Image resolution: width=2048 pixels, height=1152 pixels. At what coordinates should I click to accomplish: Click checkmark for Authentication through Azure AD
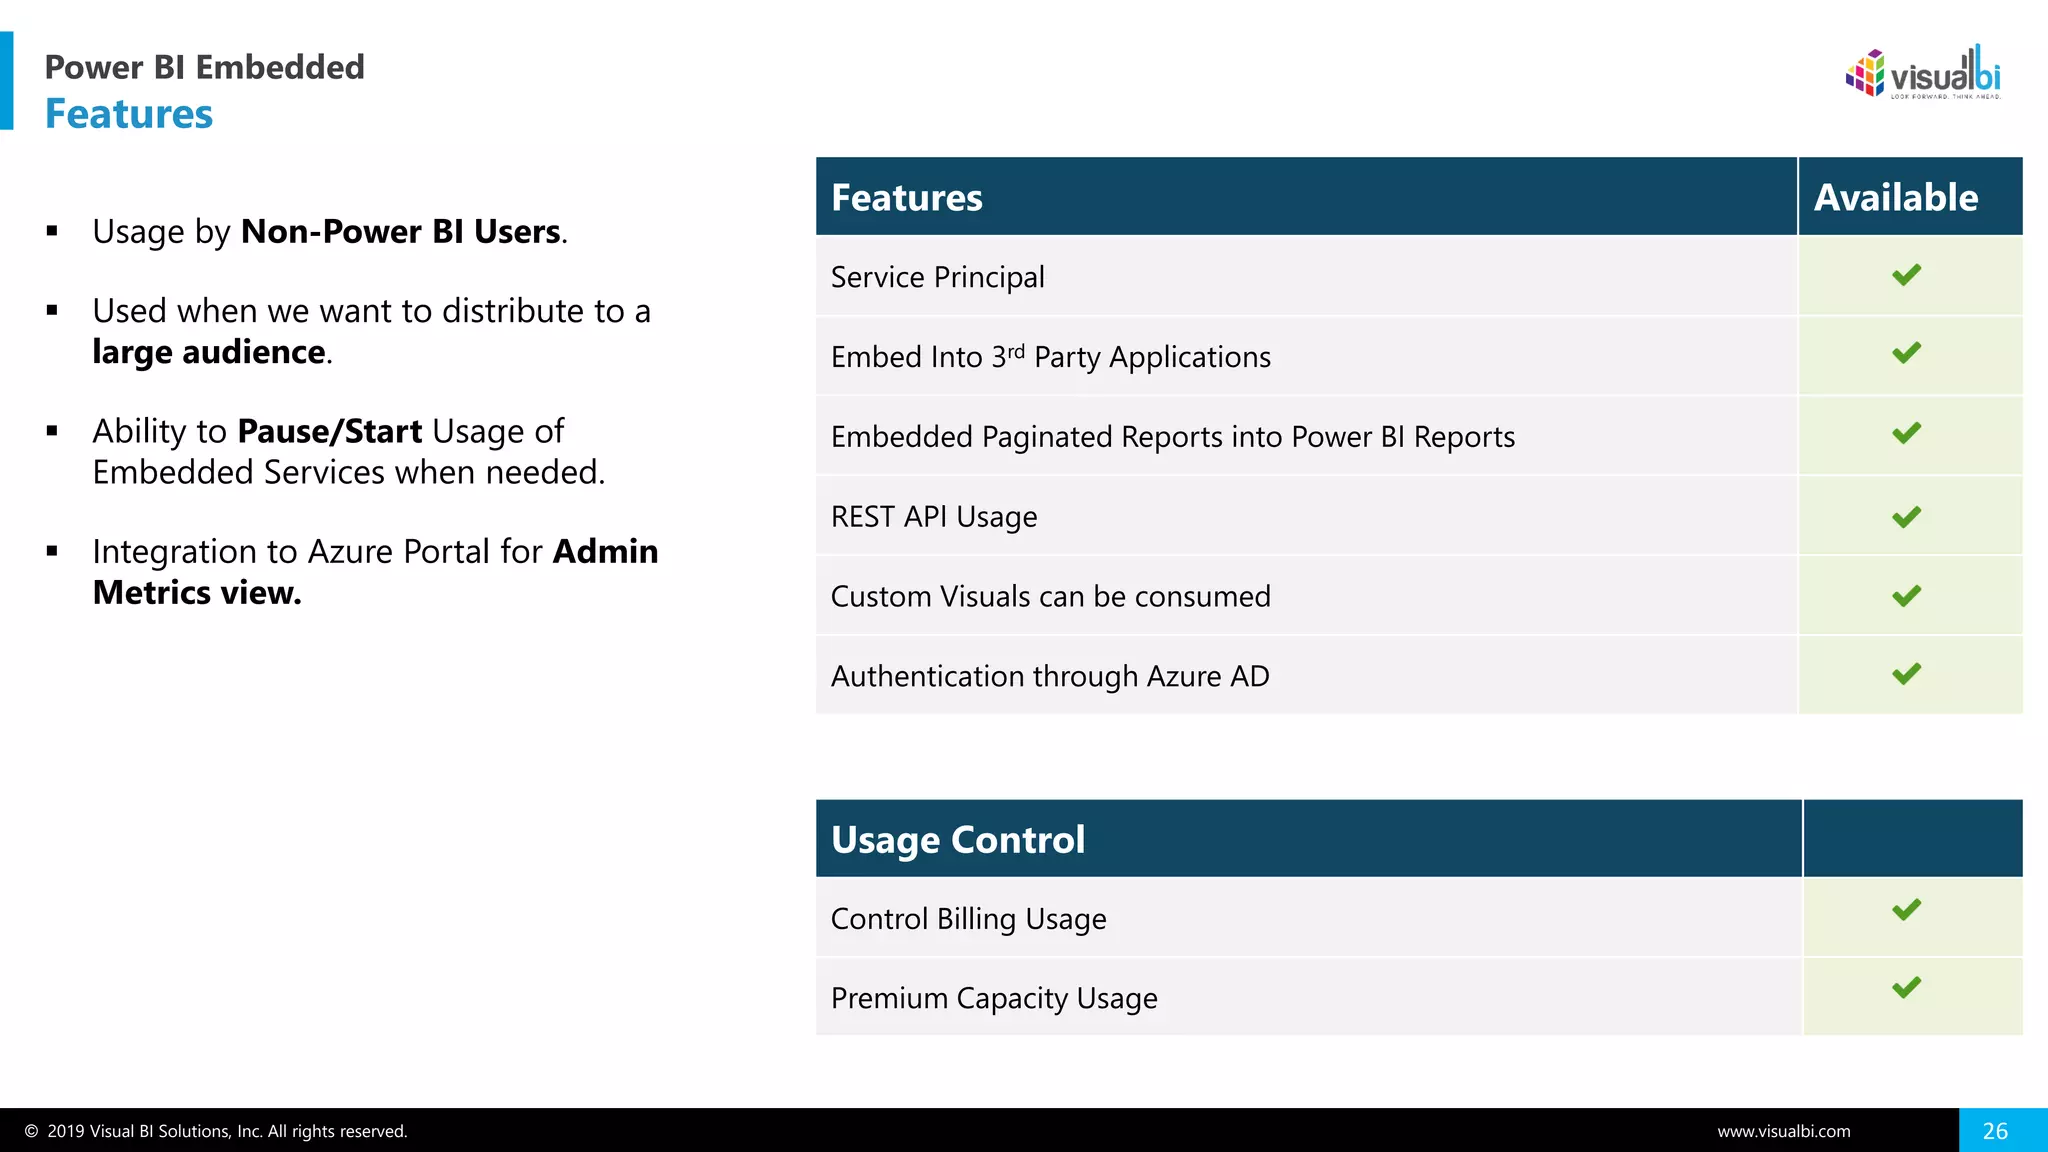(1906, 674)
